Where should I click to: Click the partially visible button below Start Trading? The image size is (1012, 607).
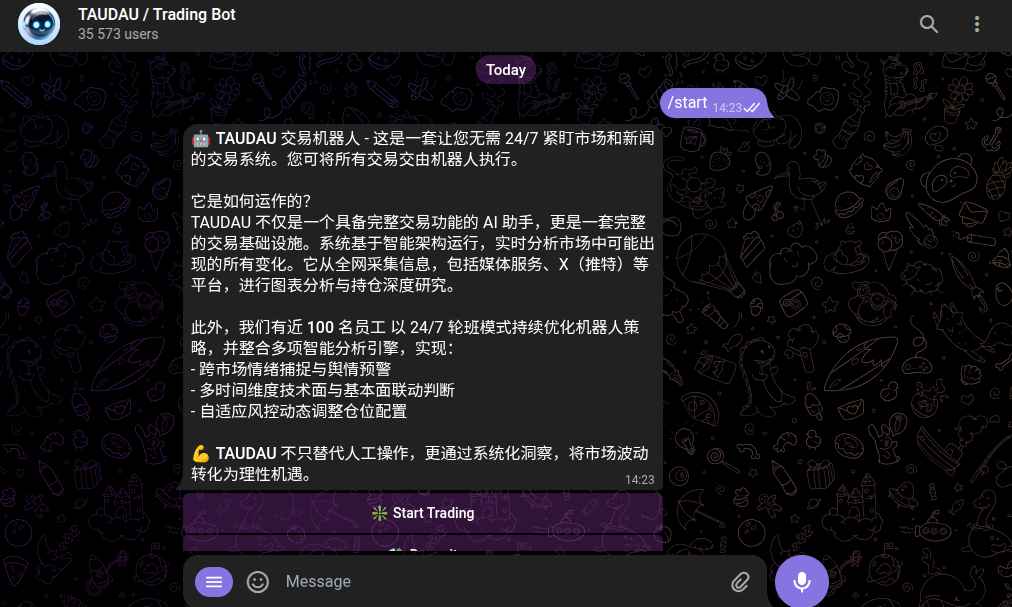click(x=423, y=544)
